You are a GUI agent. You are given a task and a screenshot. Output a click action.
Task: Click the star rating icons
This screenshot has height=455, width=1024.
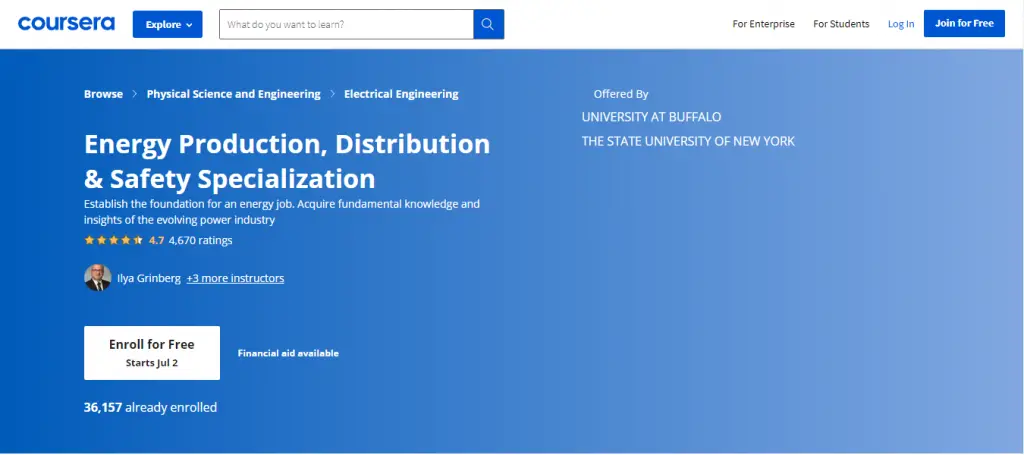click(x=113, y=240)
